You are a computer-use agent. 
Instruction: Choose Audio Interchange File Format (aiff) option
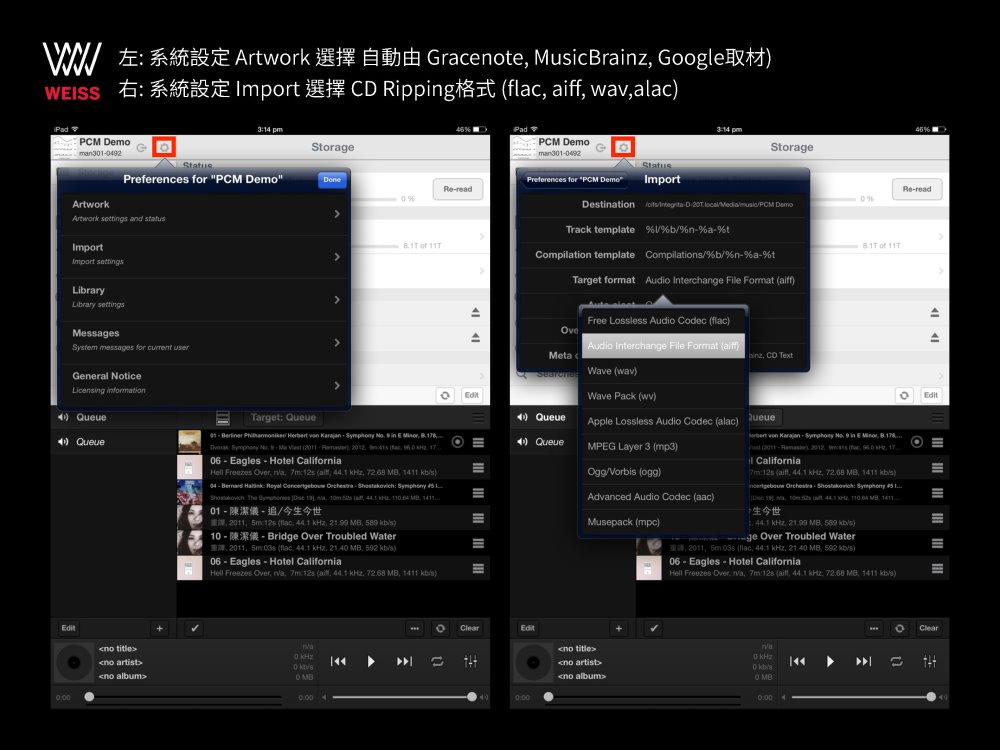pyautogui.click(x=663, y=346)
